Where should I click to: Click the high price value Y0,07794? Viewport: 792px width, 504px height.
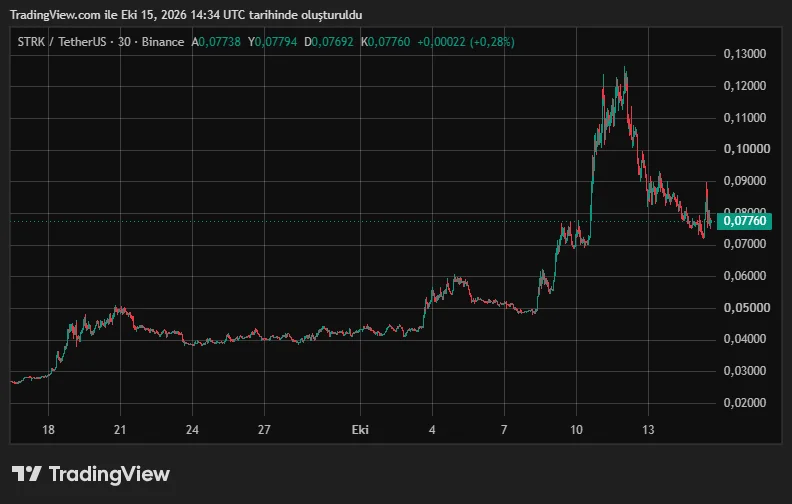(272, 42)
